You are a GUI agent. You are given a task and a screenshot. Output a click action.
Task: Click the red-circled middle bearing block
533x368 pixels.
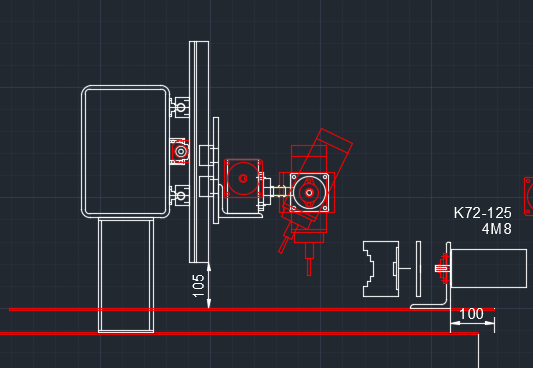point(180,152)
